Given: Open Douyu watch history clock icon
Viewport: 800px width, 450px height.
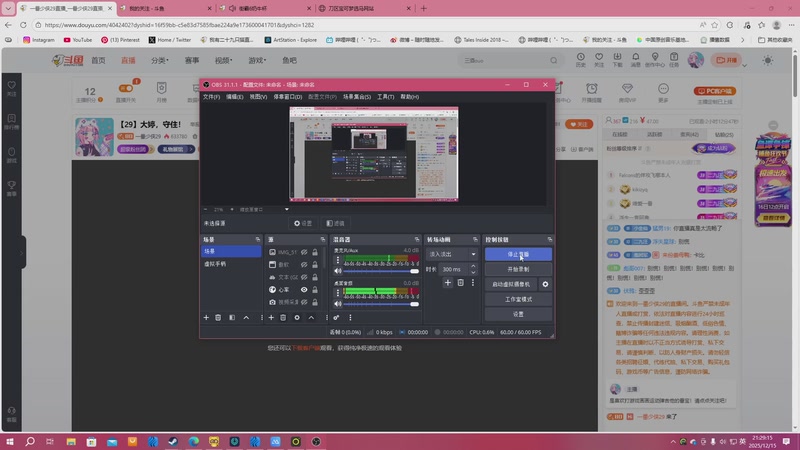Looking at the screenshot, I should [581, 59].
